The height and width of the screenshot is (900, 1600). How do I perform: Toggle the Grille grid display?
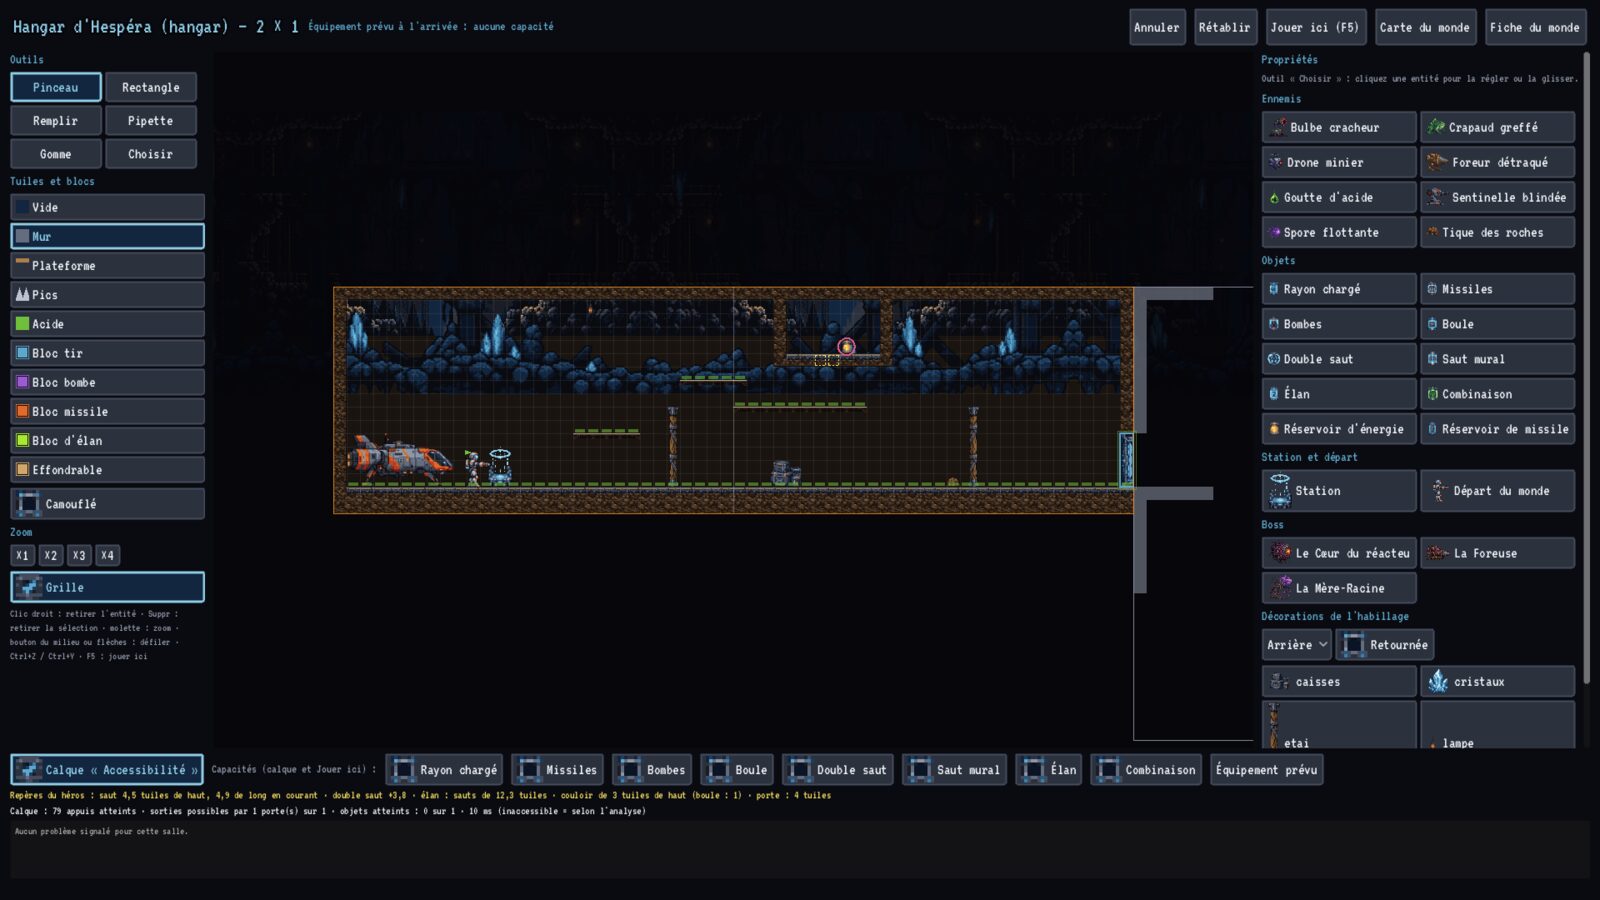click(x=107, y=587)
